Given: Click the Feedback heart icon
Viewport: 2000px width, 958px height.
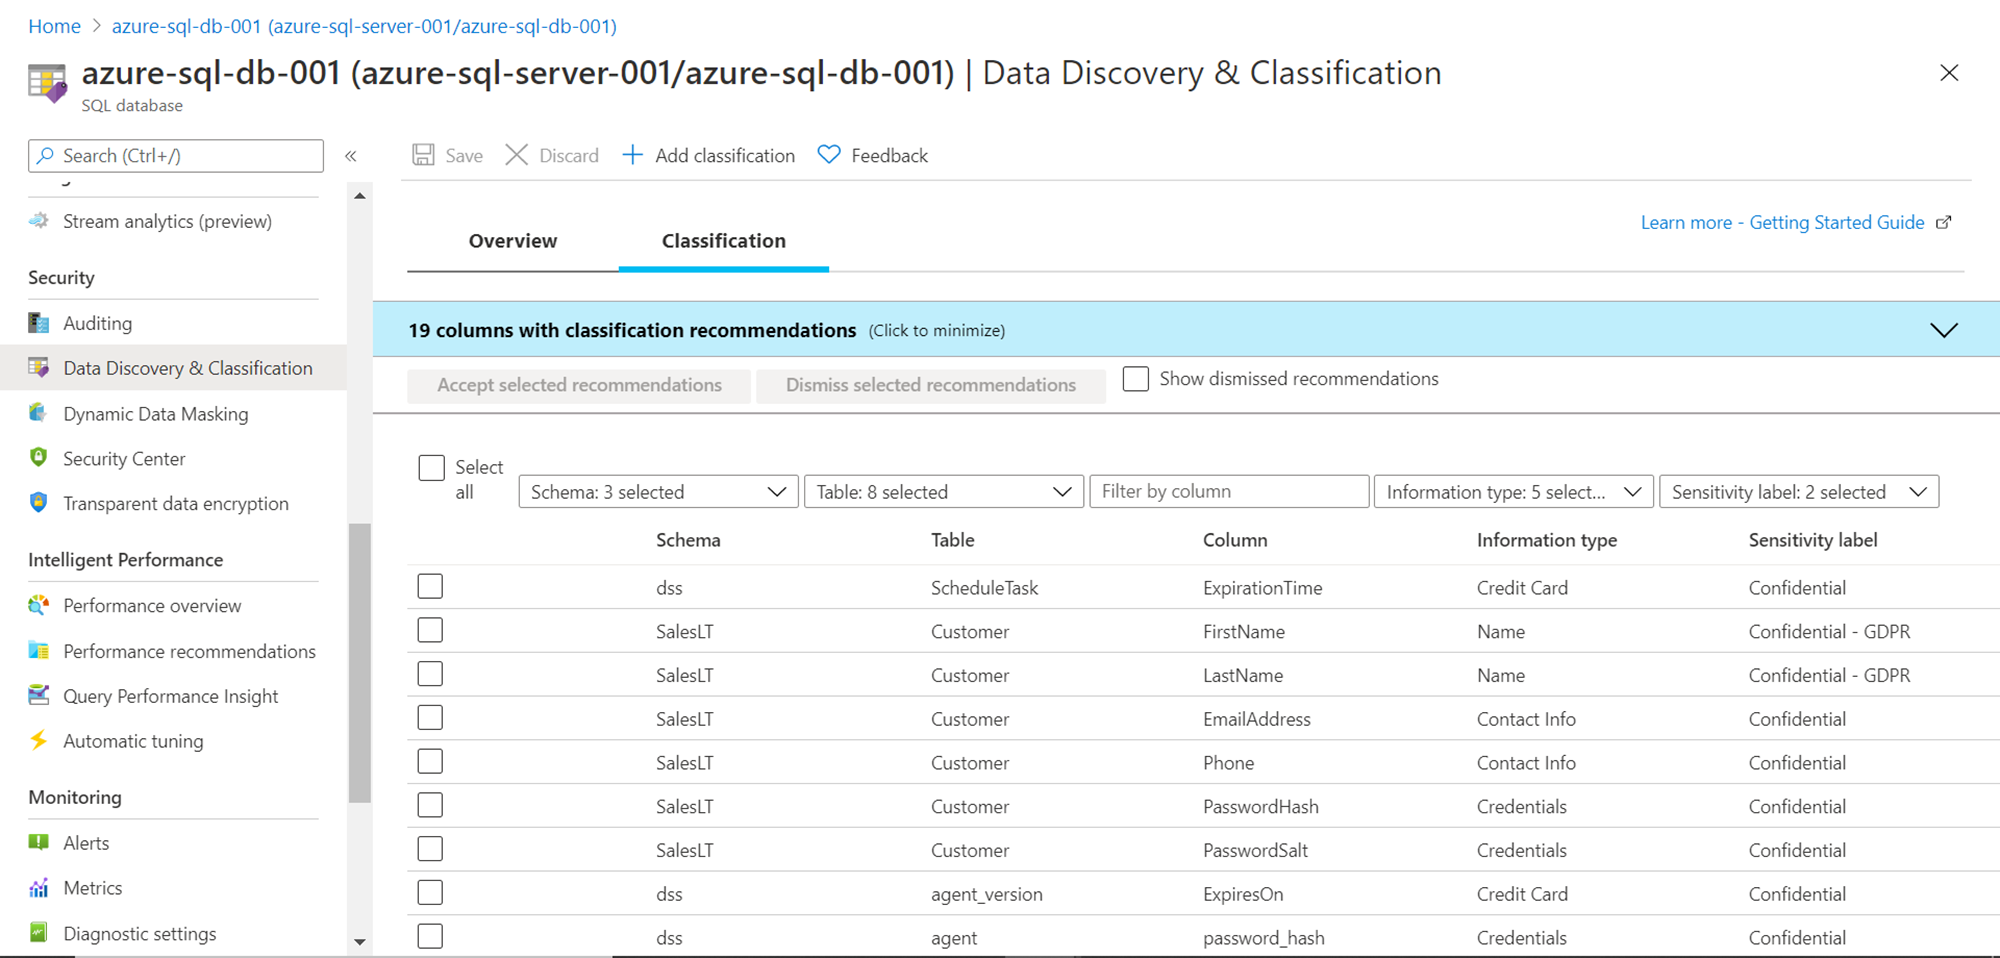Looking at the screenshot, I should pyautogui.click(x=829, y=155).
